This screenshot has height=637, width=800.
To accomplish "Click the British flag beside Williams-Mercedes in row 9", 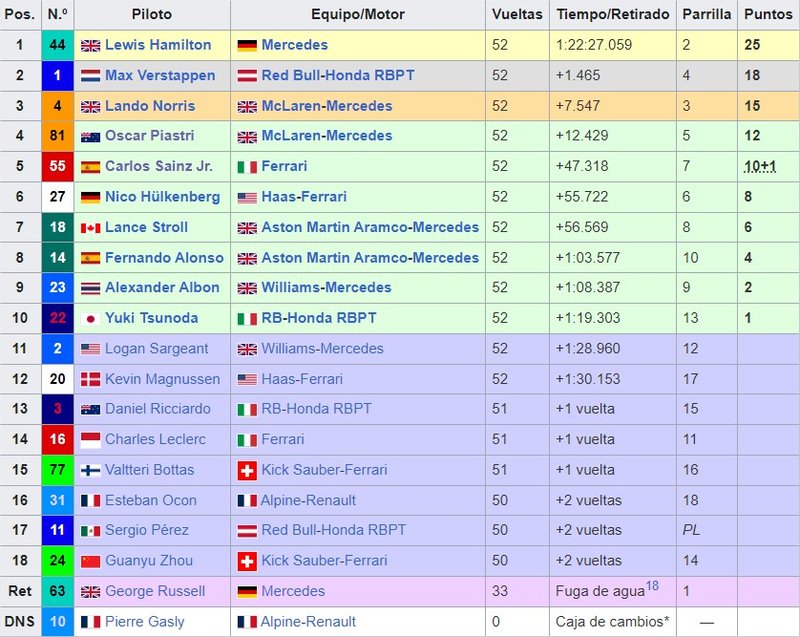I will pos(247,289).
